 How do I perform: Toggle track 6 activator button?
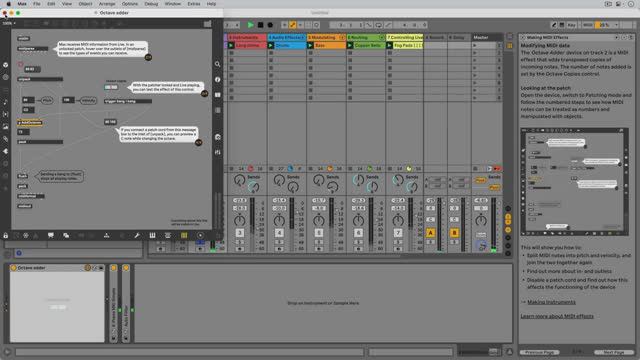[358, 233]
